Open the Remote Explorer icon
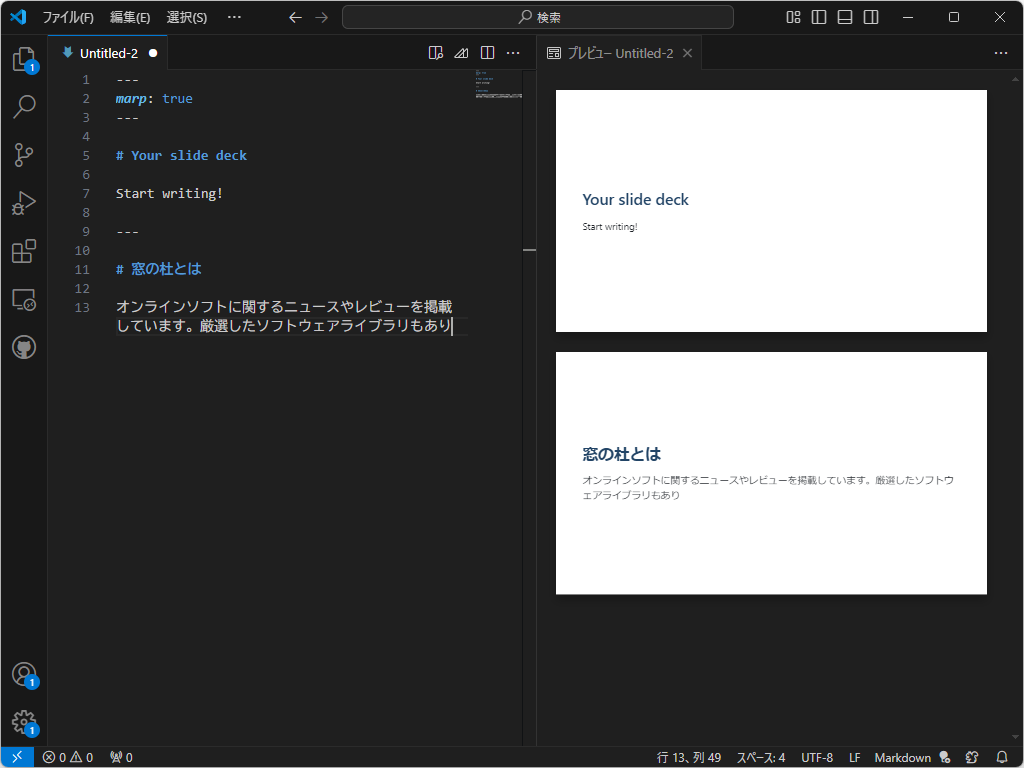Screen dimensions: 1024x768 (x=23, y=299)
